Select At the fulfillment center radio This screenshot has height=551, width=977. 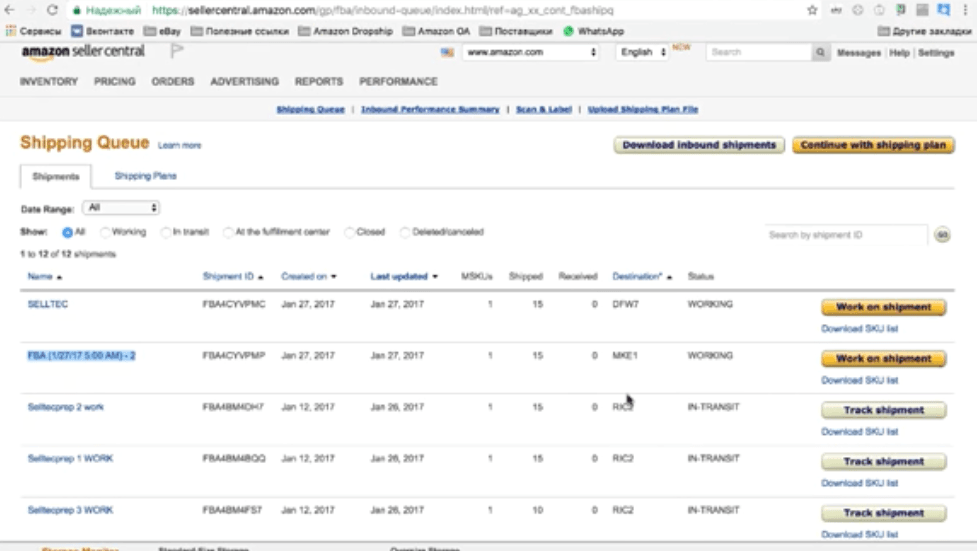pos(228,232)
